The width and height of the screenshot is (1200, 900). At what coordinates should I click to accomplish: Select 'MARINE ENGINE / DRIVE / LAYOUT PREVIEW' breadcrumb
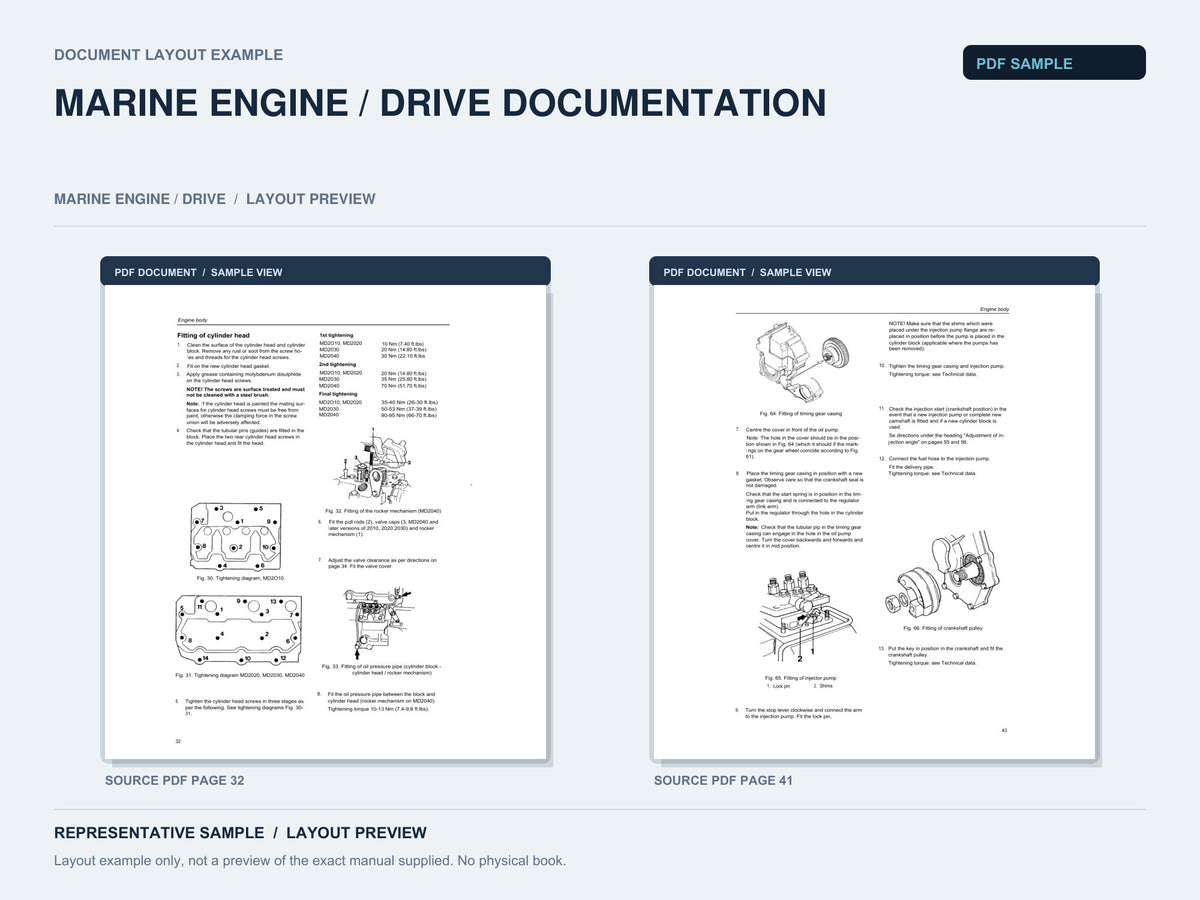tap(215, 199)
